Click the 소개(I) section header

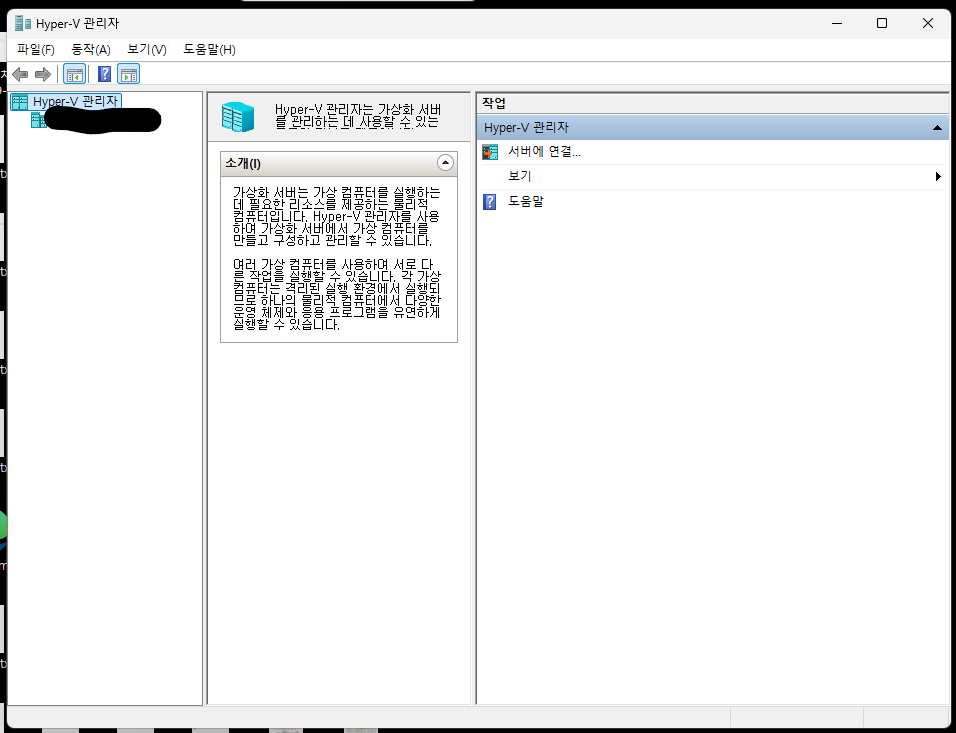tap(338, 163)
